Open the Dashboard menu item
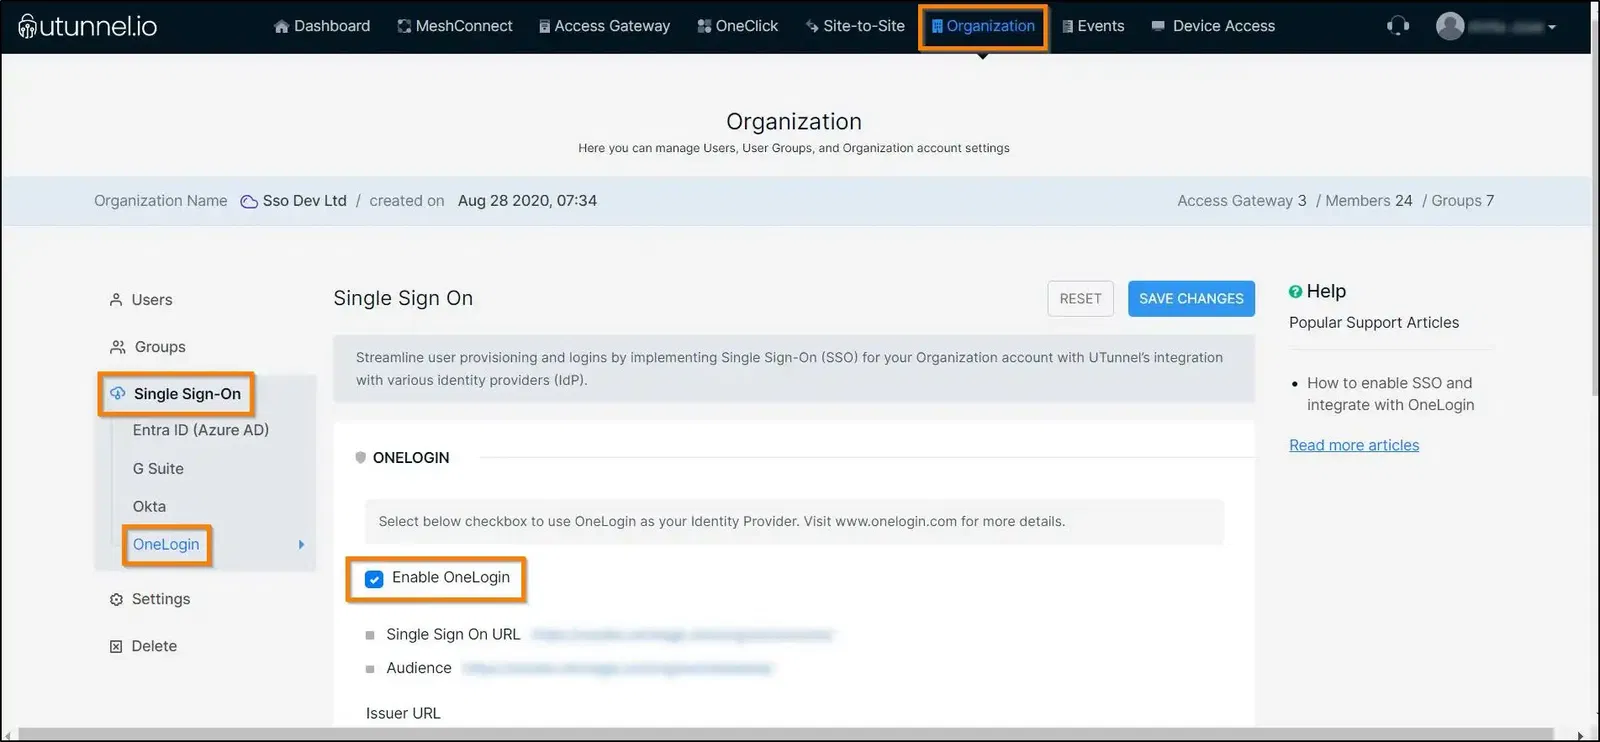The height and width of the screenshot is (742, 1600). coord(322,26)
